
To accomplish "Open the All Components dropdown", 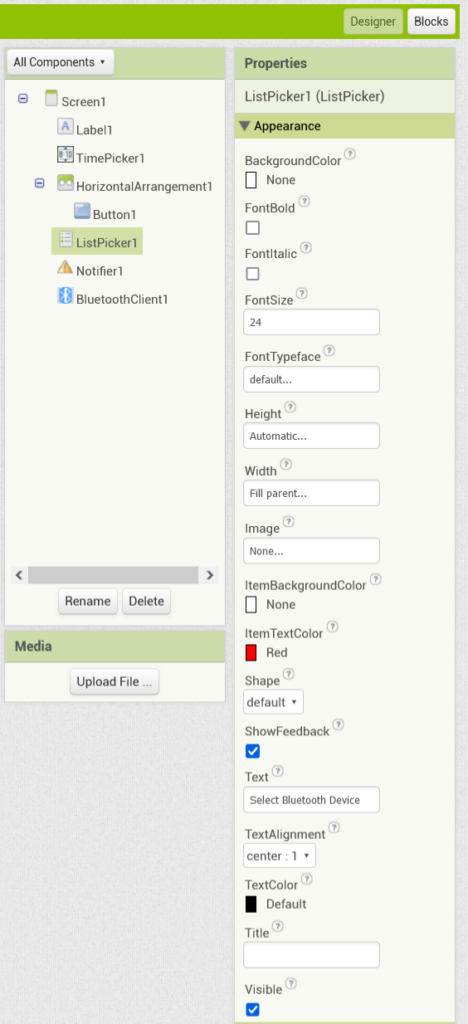I will pyautogui.click(x=60, y=63).
